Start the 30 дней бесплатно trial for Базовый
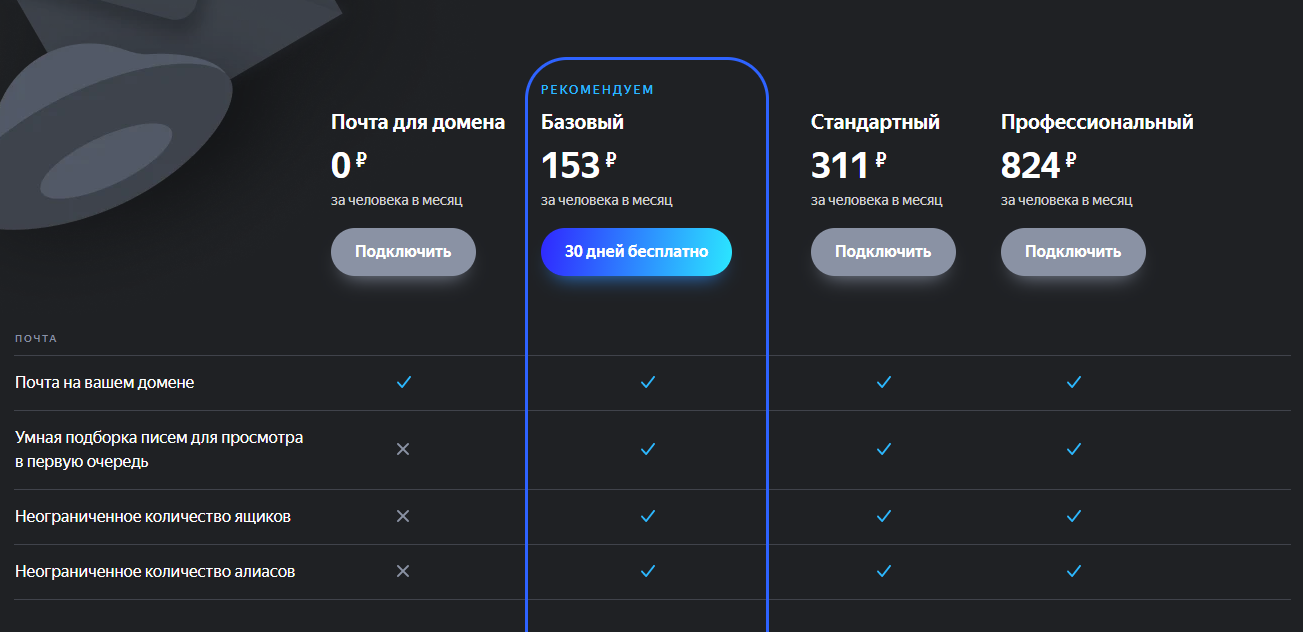The image size is (1303, 632). pyautogui.click(x=636, y=252)
